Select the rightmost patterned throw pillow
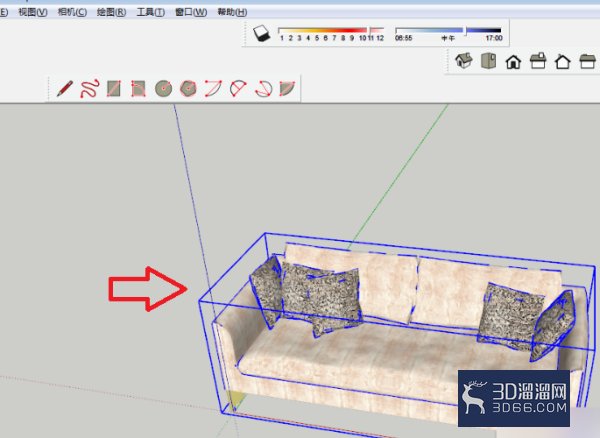The image size is (600, 438). click(554, 325)
